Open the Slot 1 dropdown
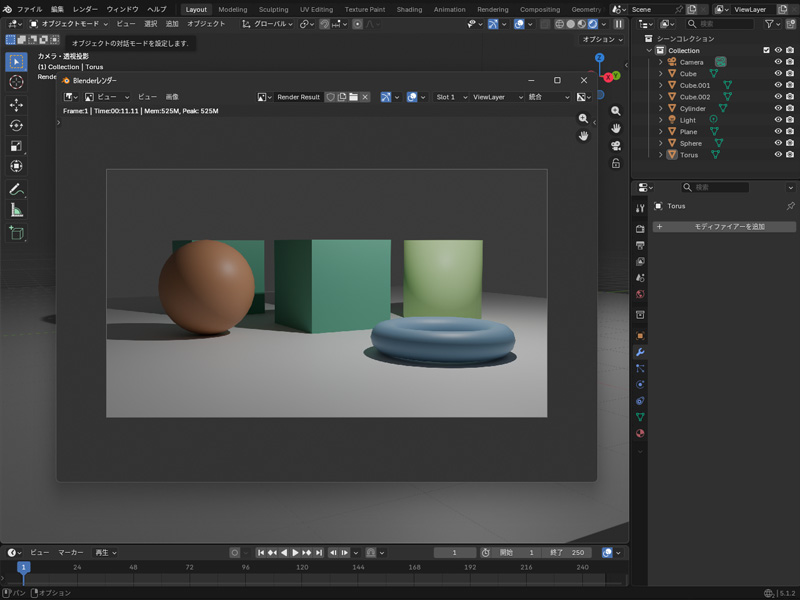 coord(451,97)
